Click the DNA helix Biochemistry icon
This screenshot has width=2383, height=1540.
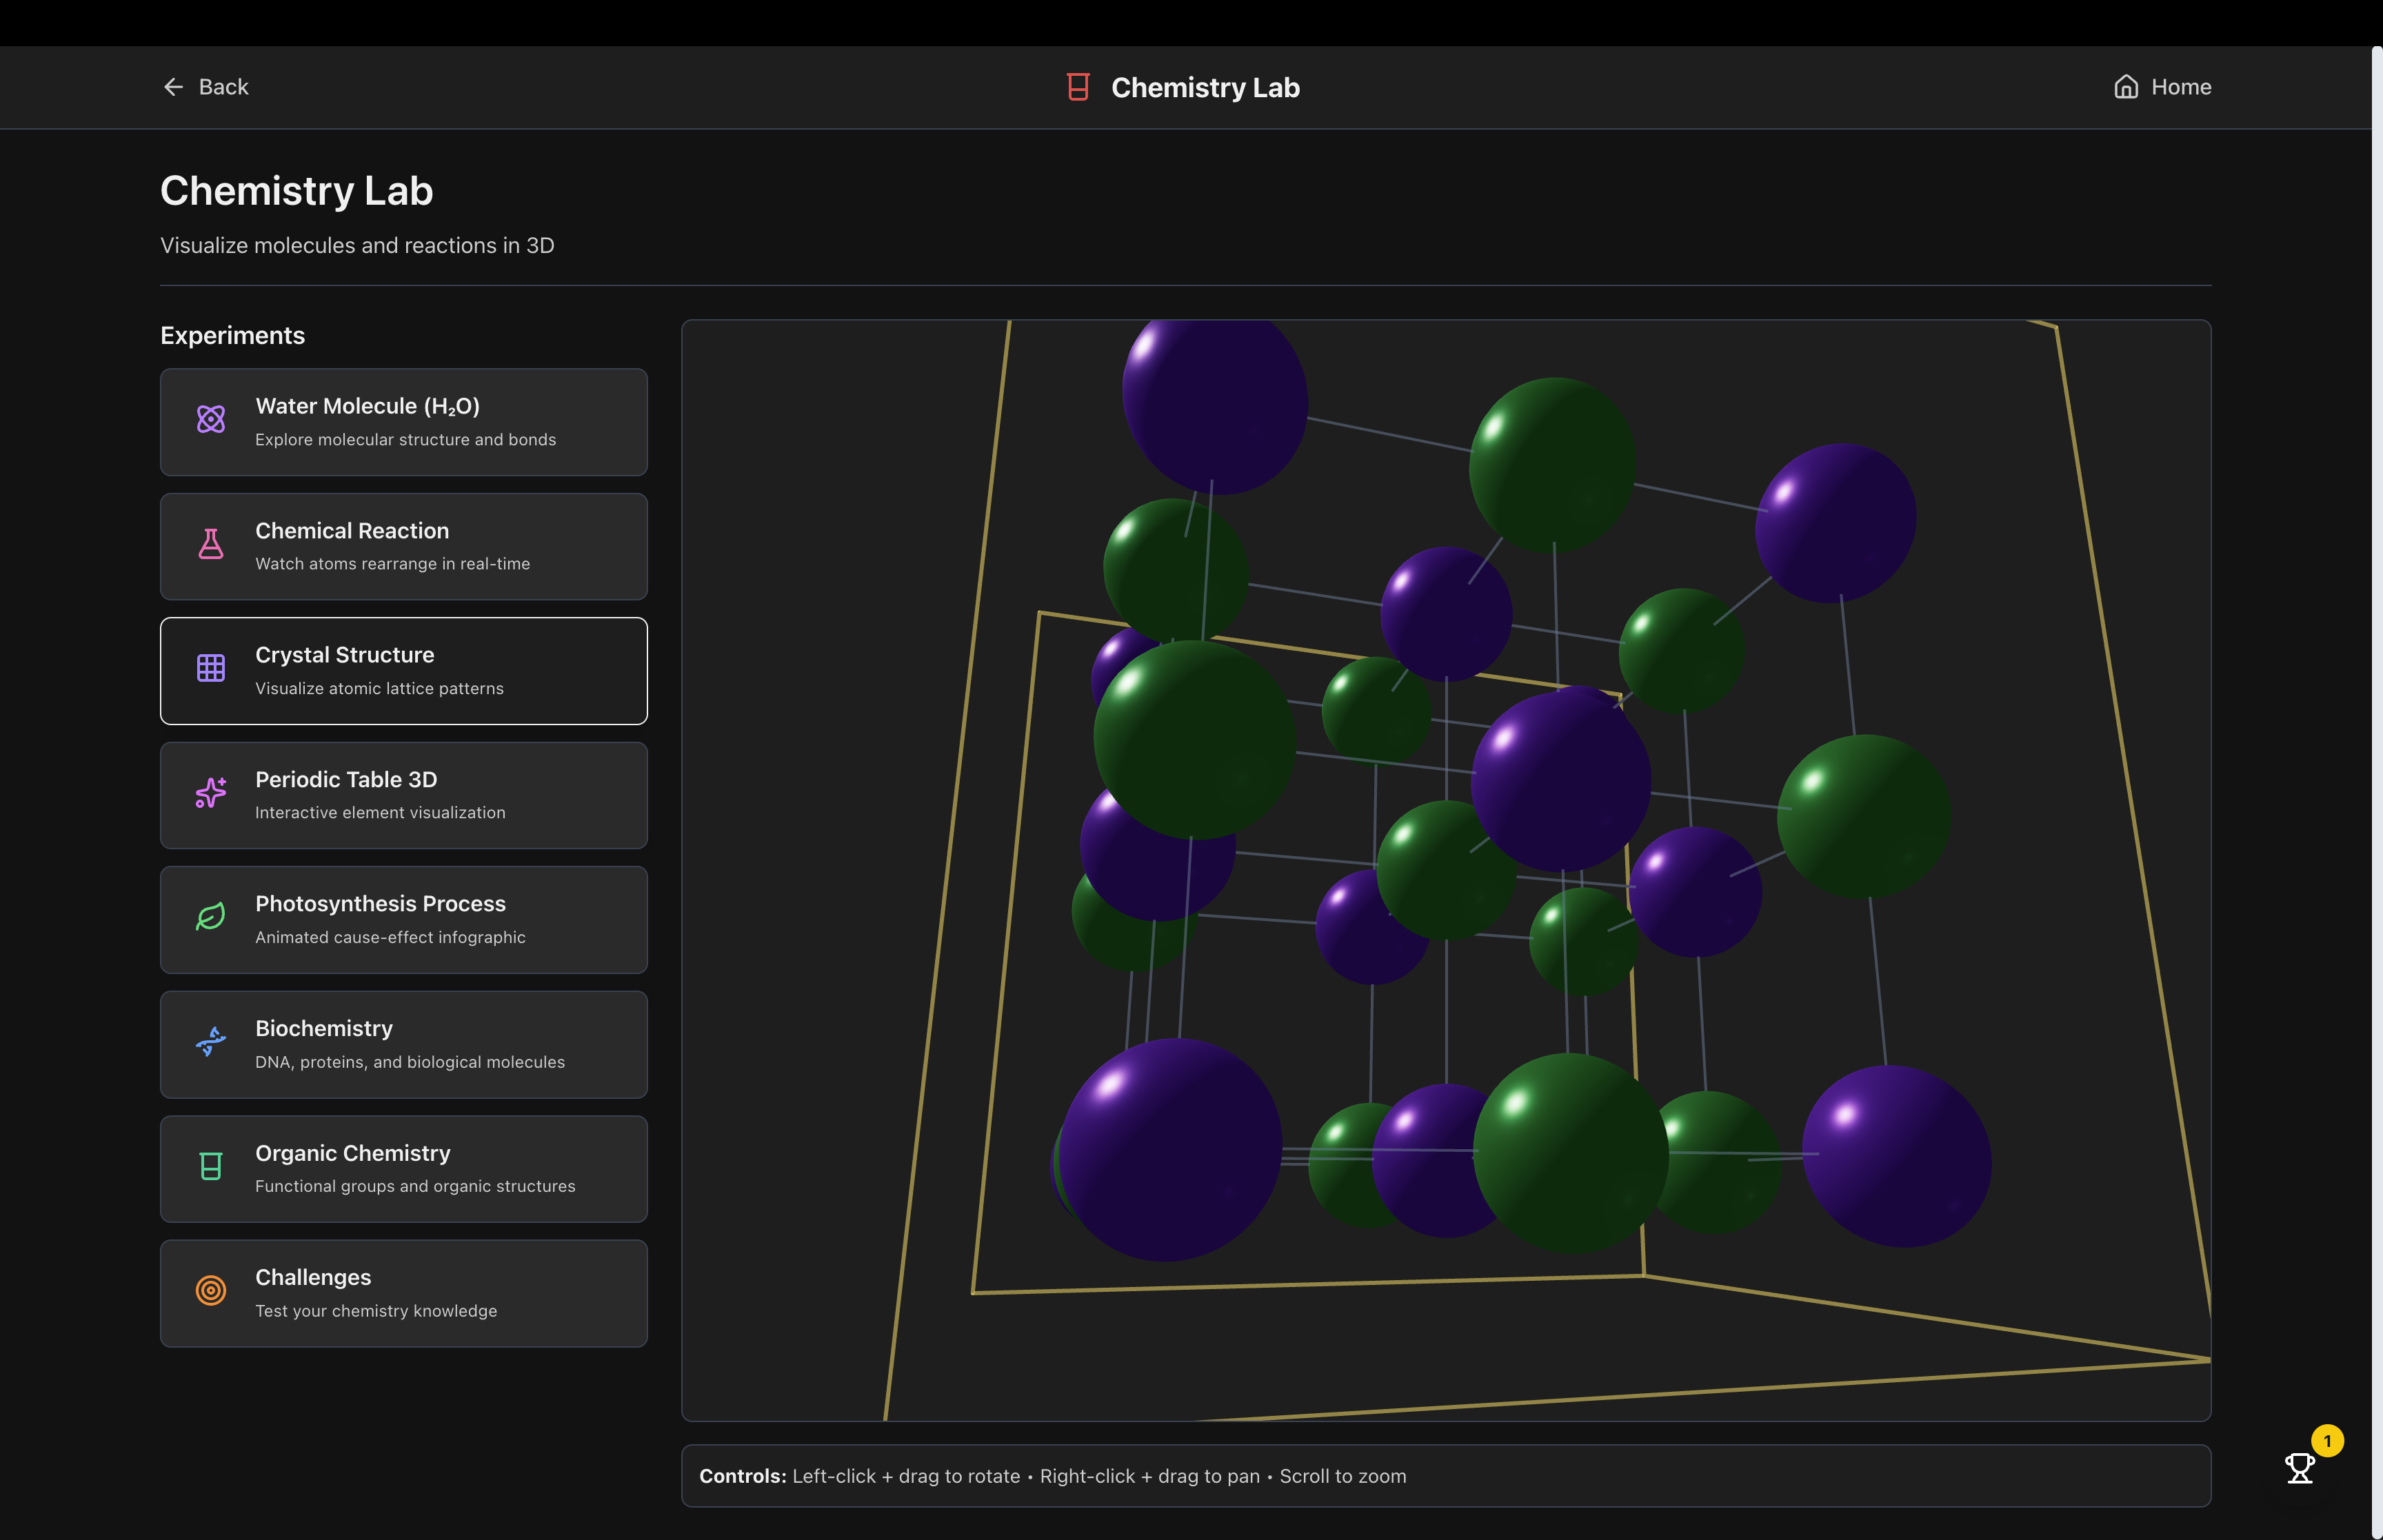pyautogui.click(x=210, y=1041)
